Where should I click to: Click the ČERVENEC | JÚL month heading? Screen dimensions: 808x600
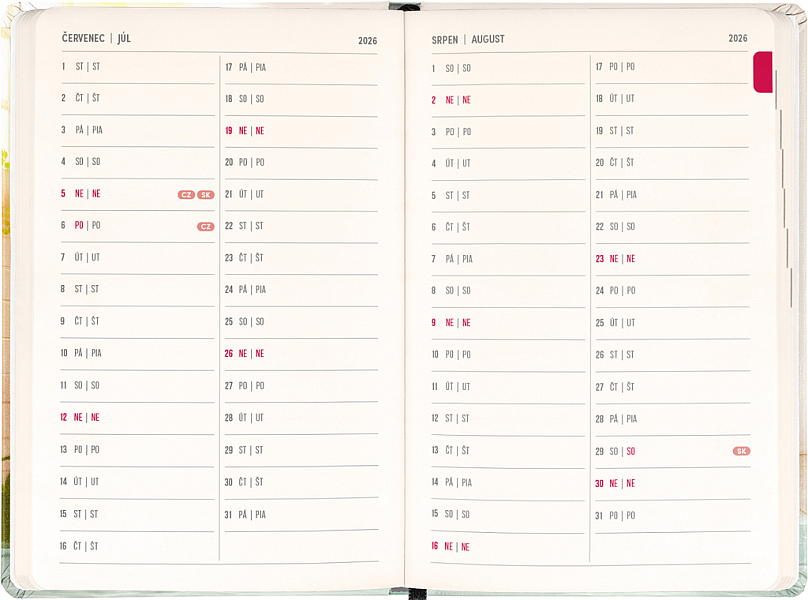coord(96,39)
